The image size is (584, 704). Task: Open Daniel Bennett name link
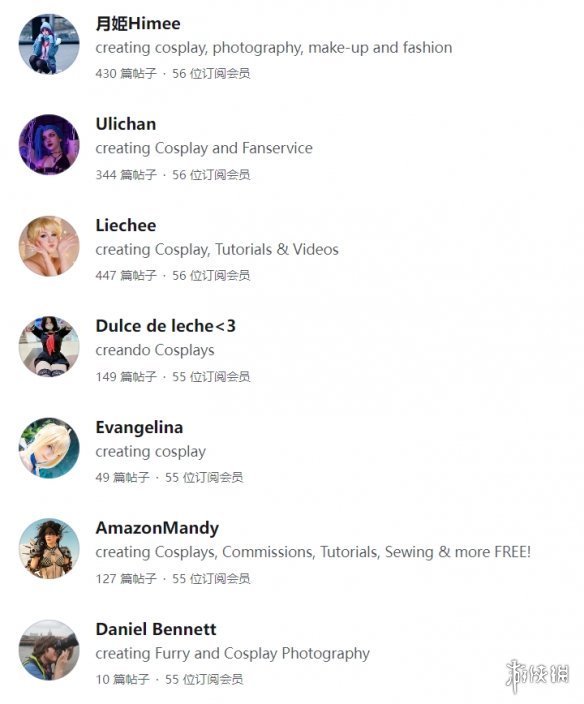(156, 629)
